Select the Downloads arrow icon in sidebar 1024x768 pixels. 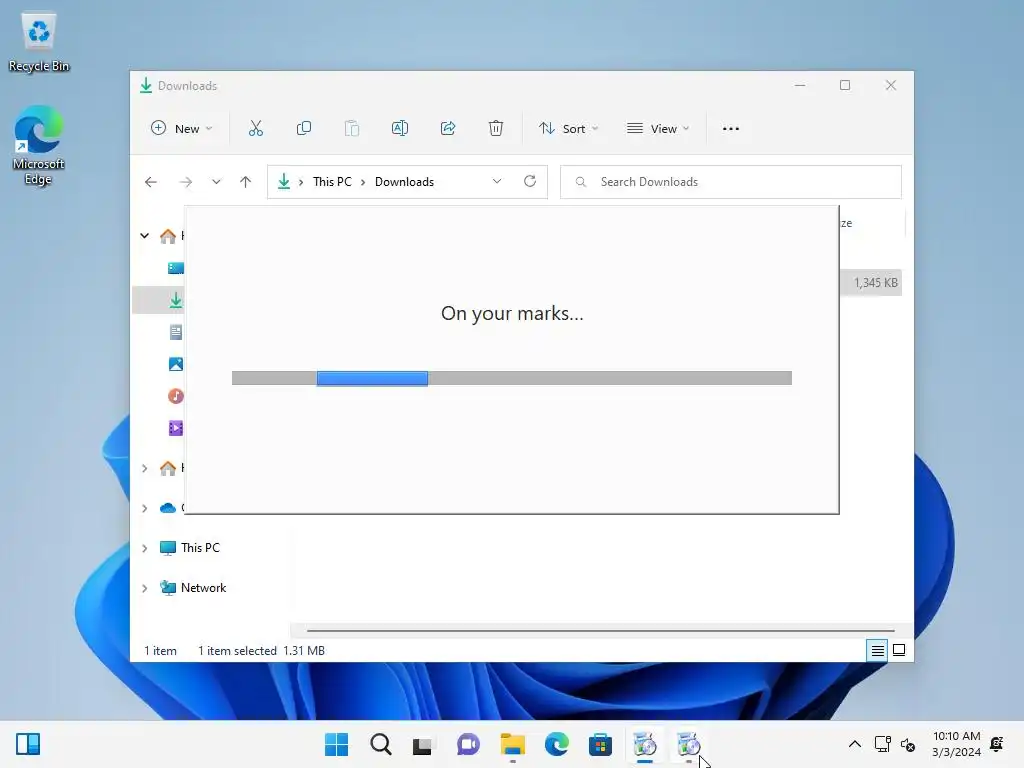pyautogui.click(x=176, y=300)
